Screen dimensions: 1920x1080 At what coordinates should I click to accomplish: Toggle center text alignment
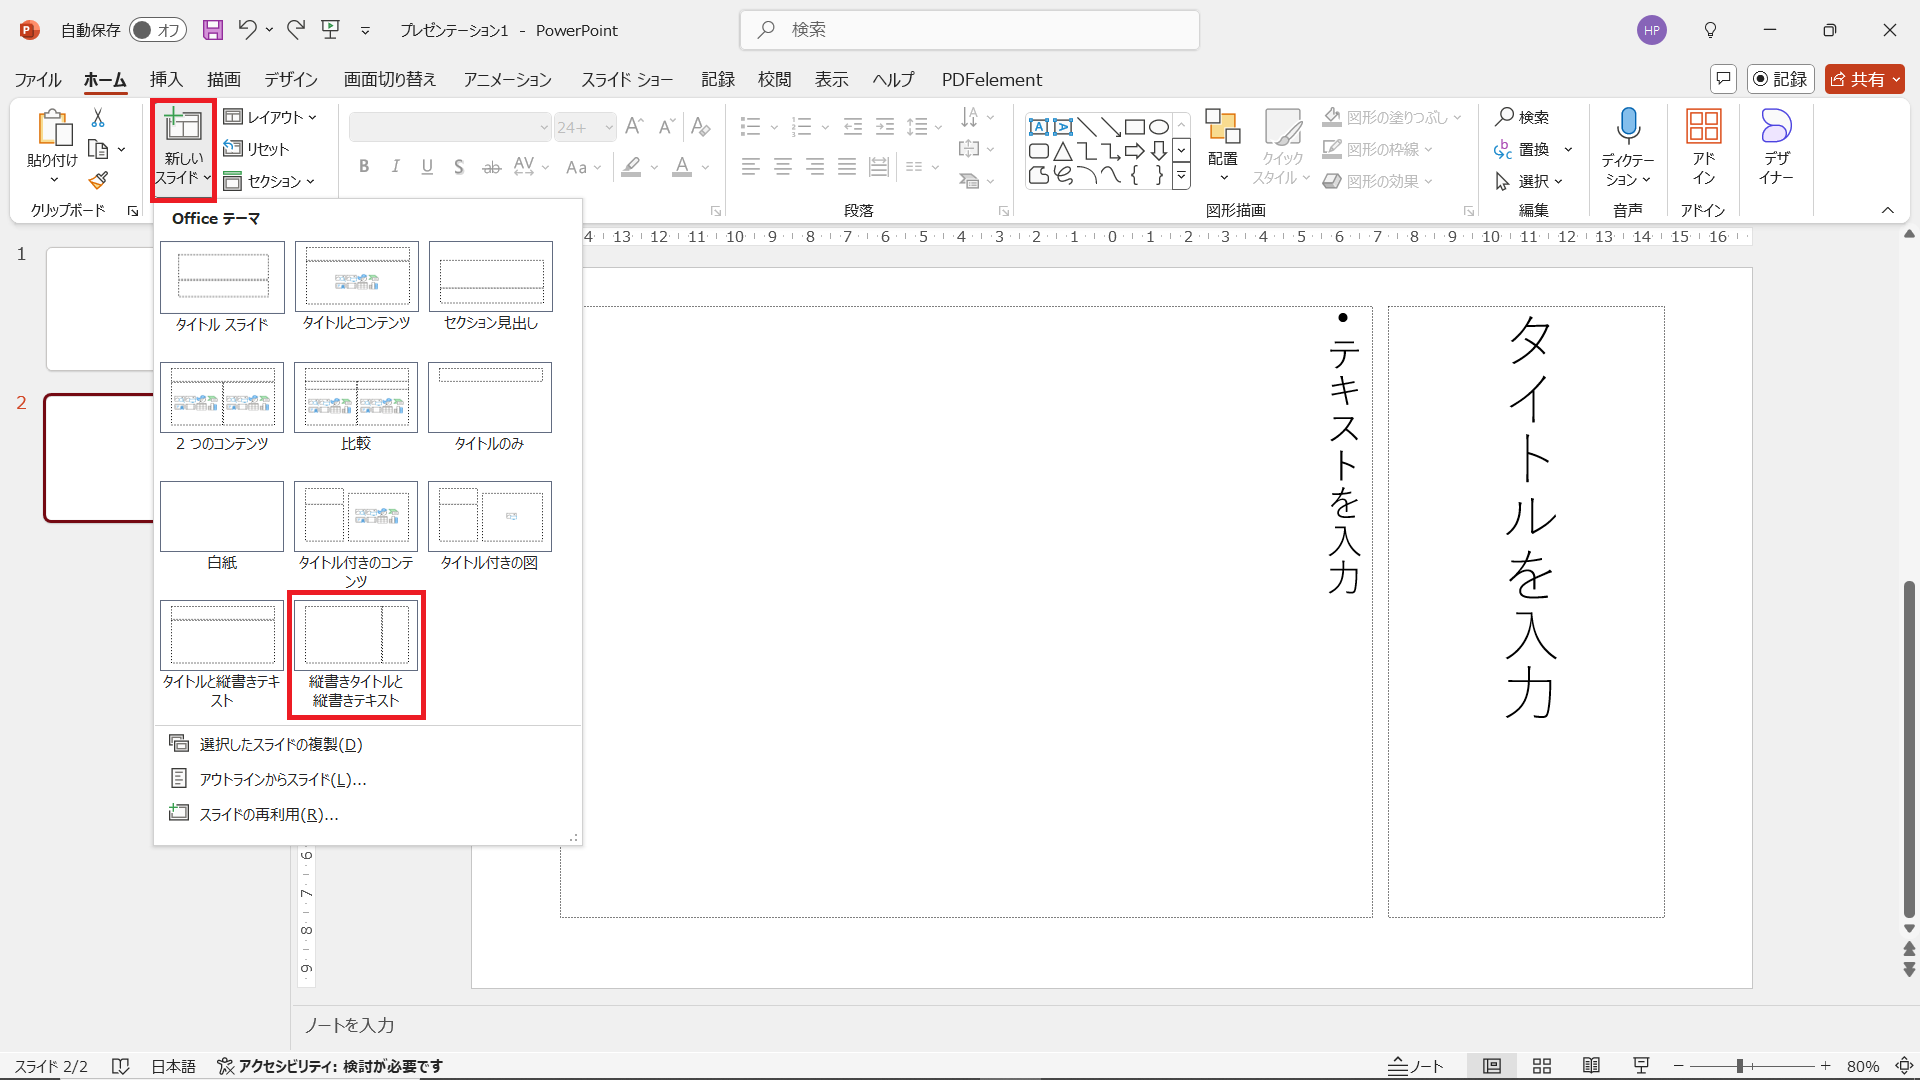(783, 167)
